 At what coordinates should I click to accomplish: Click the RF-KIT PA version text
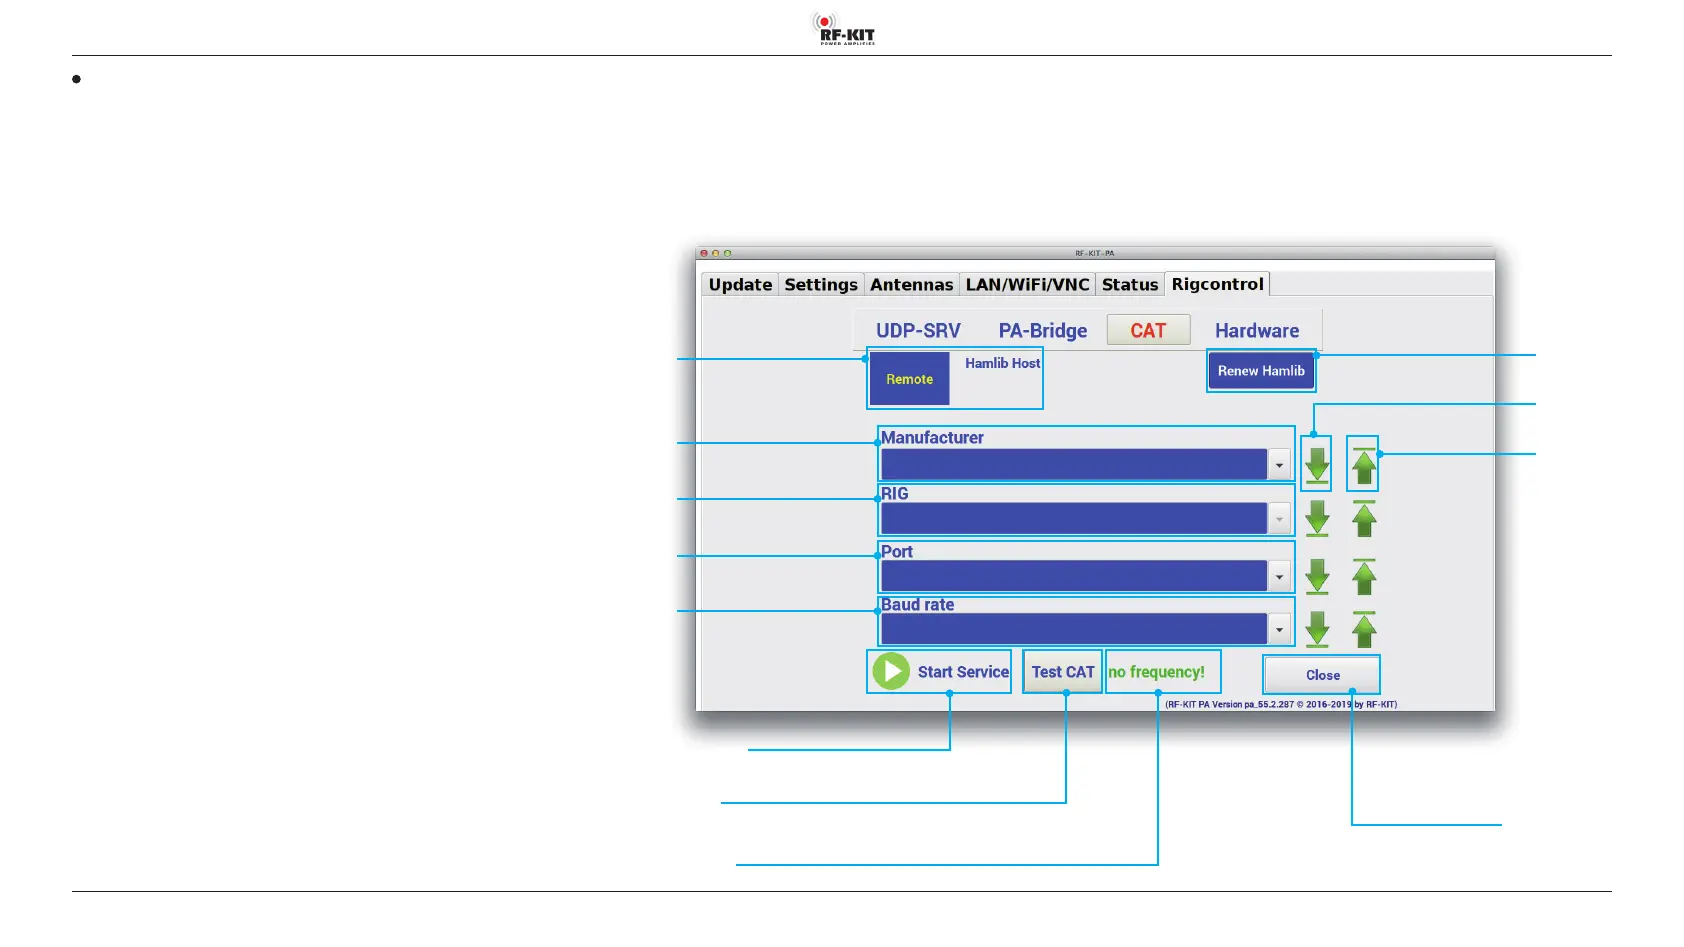[x=1281, y=705]
